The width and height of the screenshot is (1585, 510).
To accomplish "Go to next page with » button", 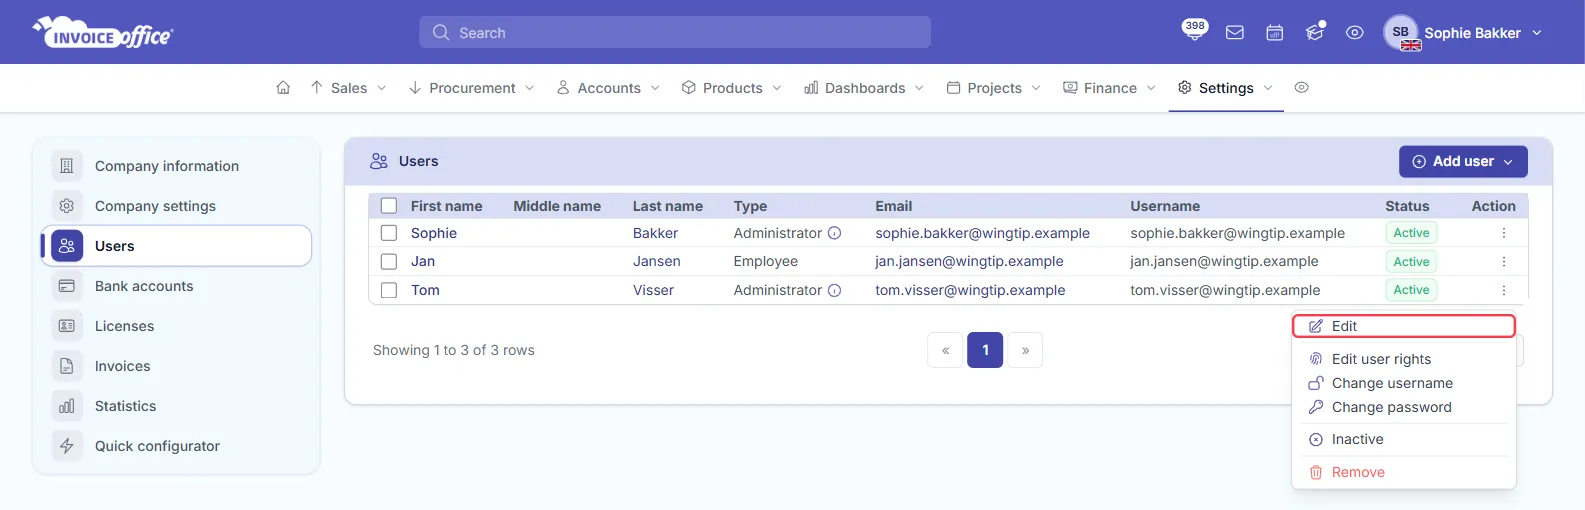I will (1025, 350).
